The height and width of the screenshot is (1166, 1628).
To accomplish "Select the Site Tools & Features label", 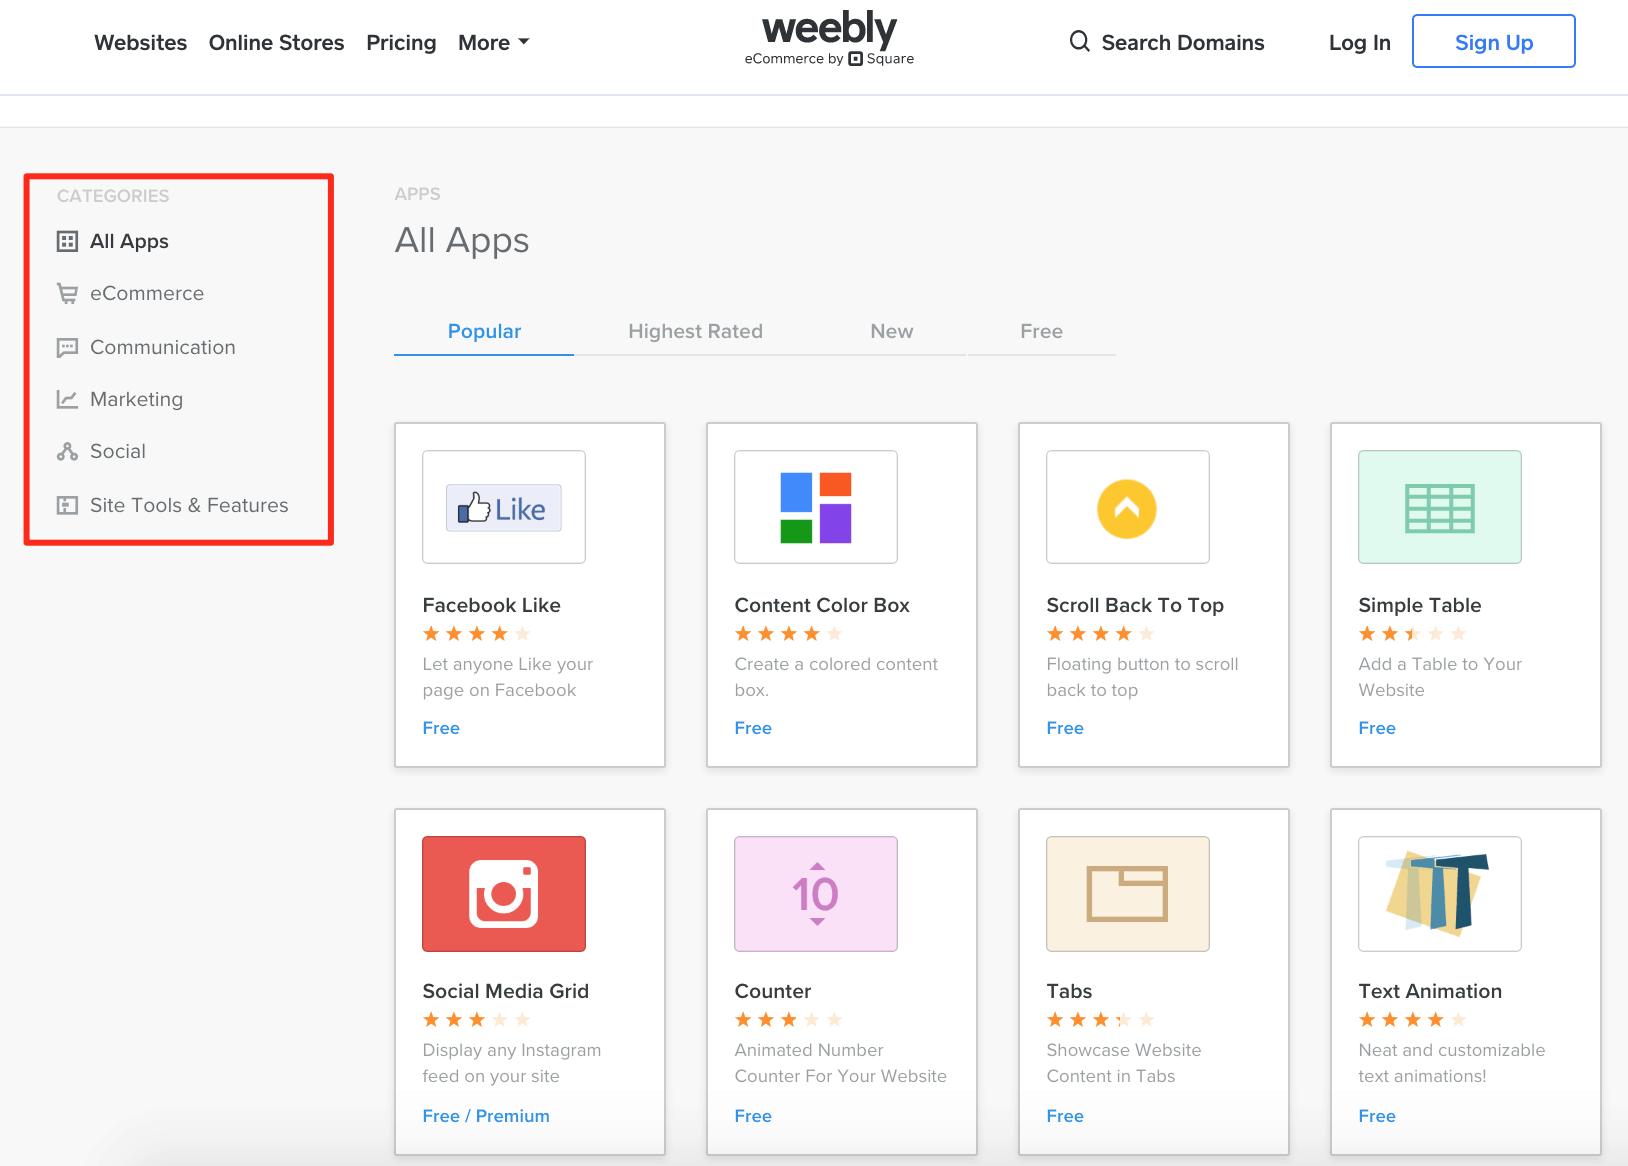I will click(189, 505).
